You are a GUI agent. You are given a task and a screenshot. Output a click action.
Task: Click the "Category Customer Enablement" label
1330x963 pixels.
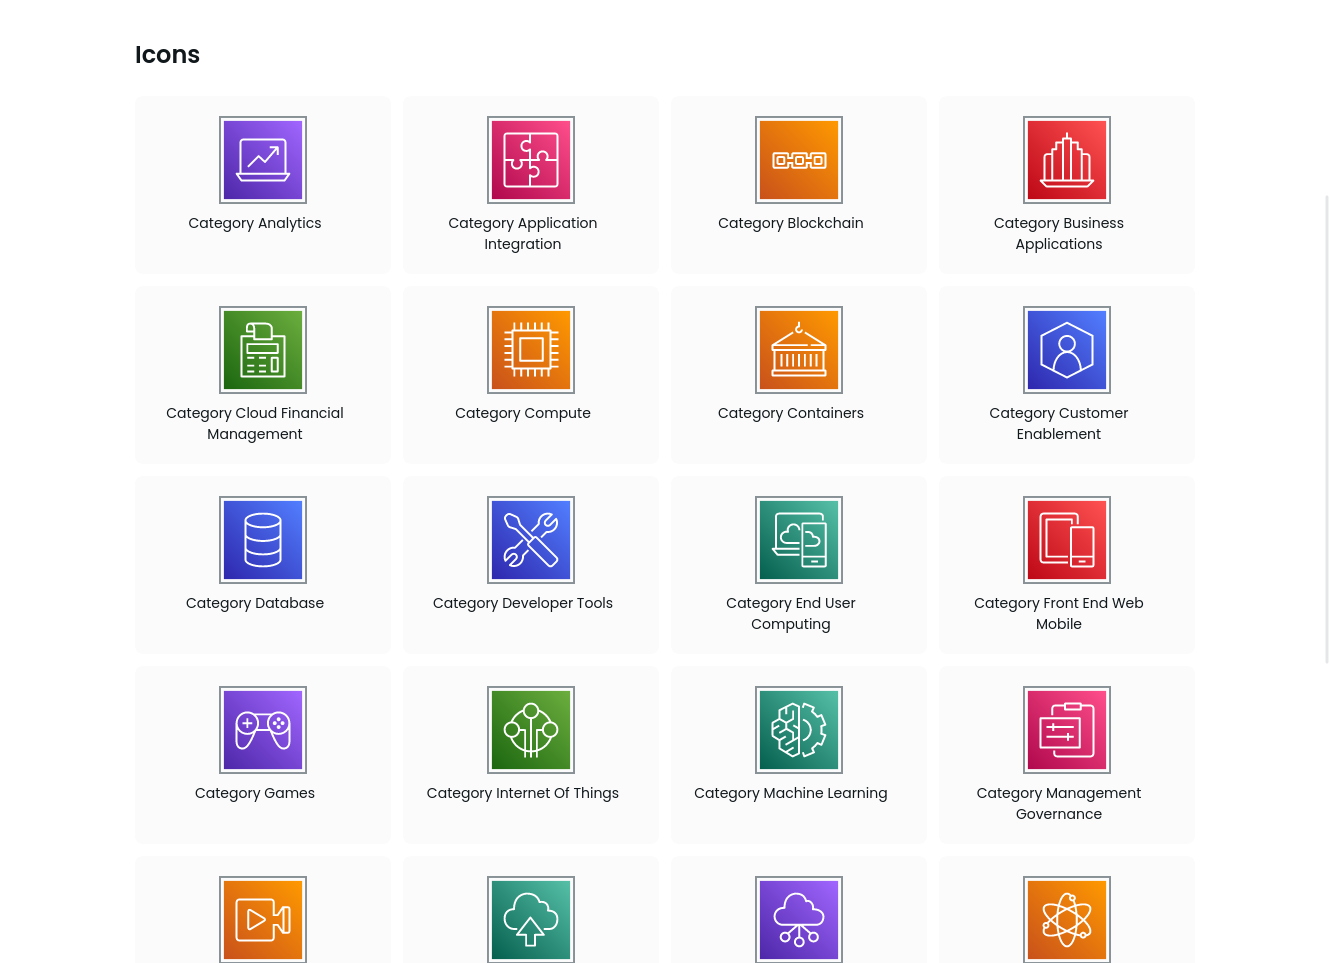(1059, 423)
